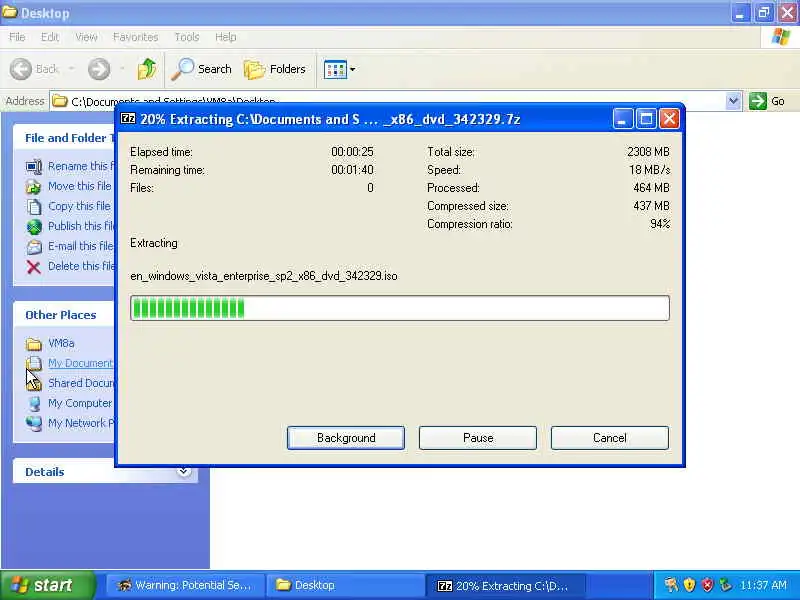The image size is (800, 600).
Task: Maximize the 7-Zip extracting dialog
Action: 646,119
